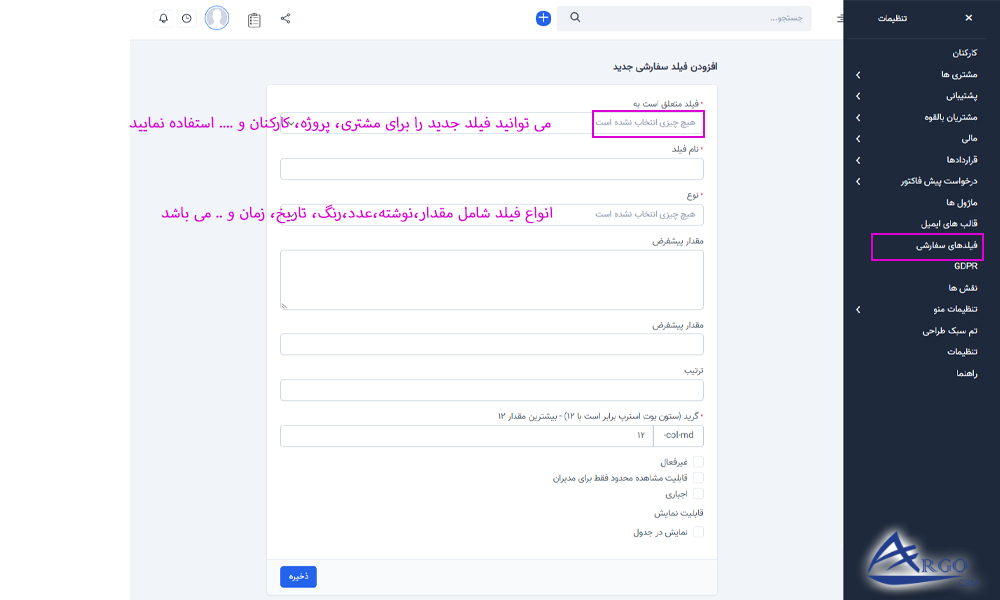
Task: Click the recent activity clock icon
Action: pyautogui.click(x=186, y=18)
